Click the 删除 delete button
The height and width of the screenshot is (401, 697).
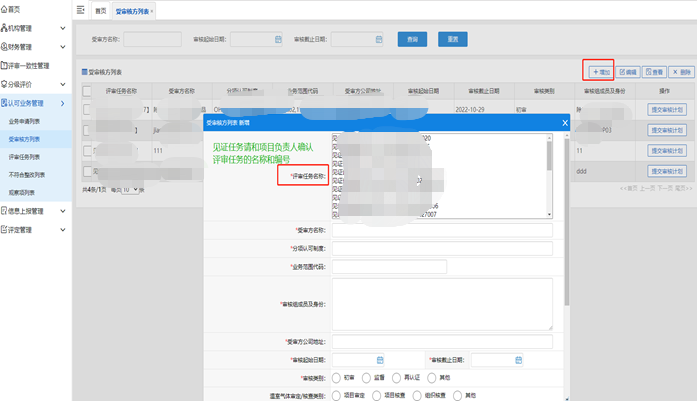coord(681,72)
